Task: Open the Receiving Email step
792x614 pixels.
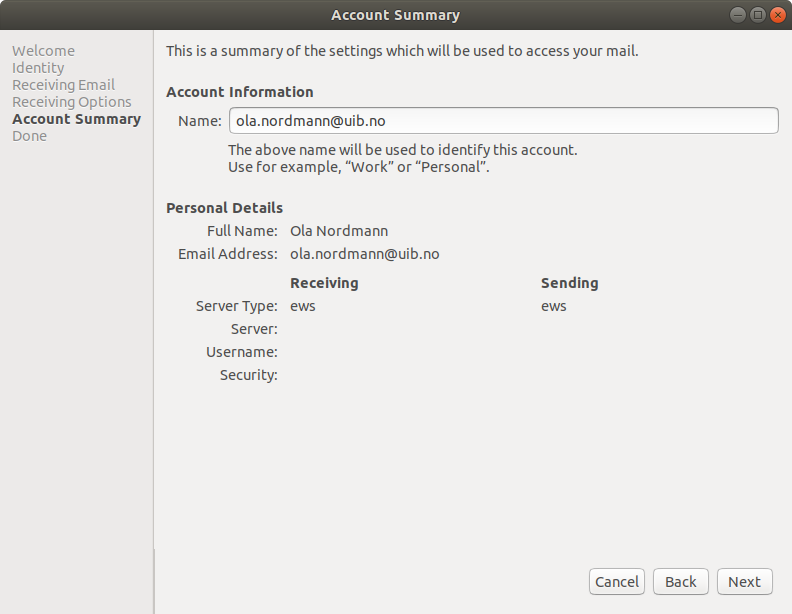Action: [63, 85]
